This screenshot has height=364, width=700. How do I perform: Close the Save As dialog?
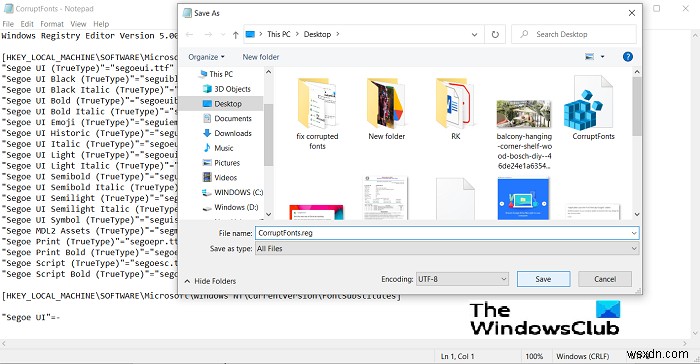point(632,13)
